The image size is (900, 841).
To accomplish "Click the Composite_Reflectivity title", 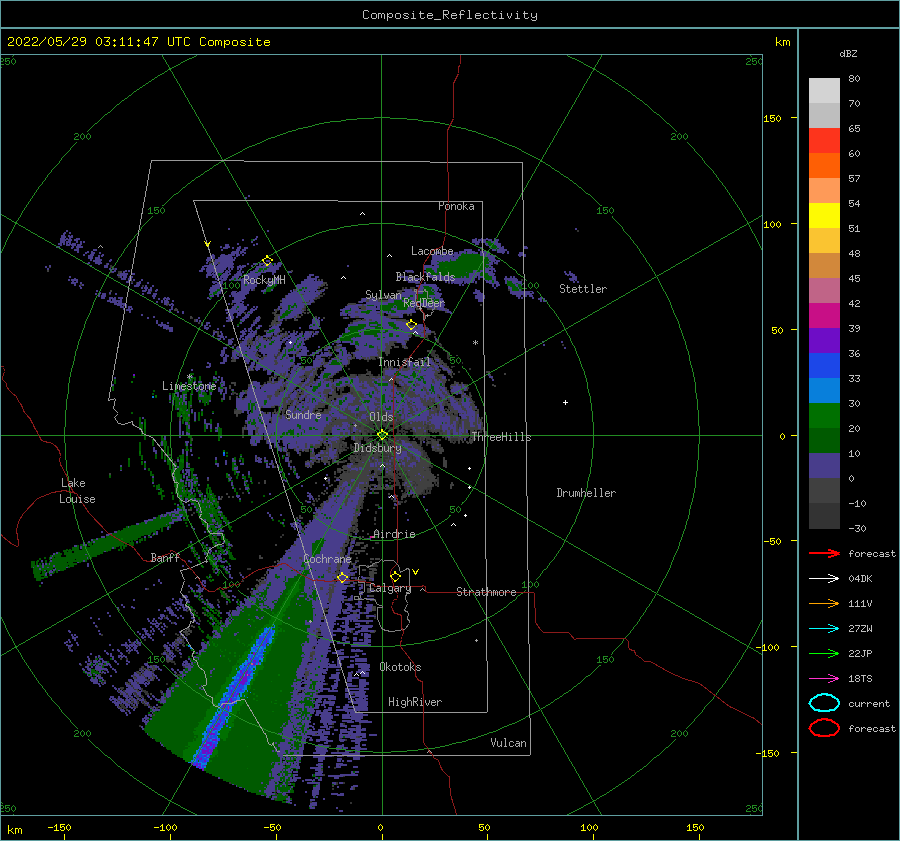I will pyautogui.click(x=450, y=15).
